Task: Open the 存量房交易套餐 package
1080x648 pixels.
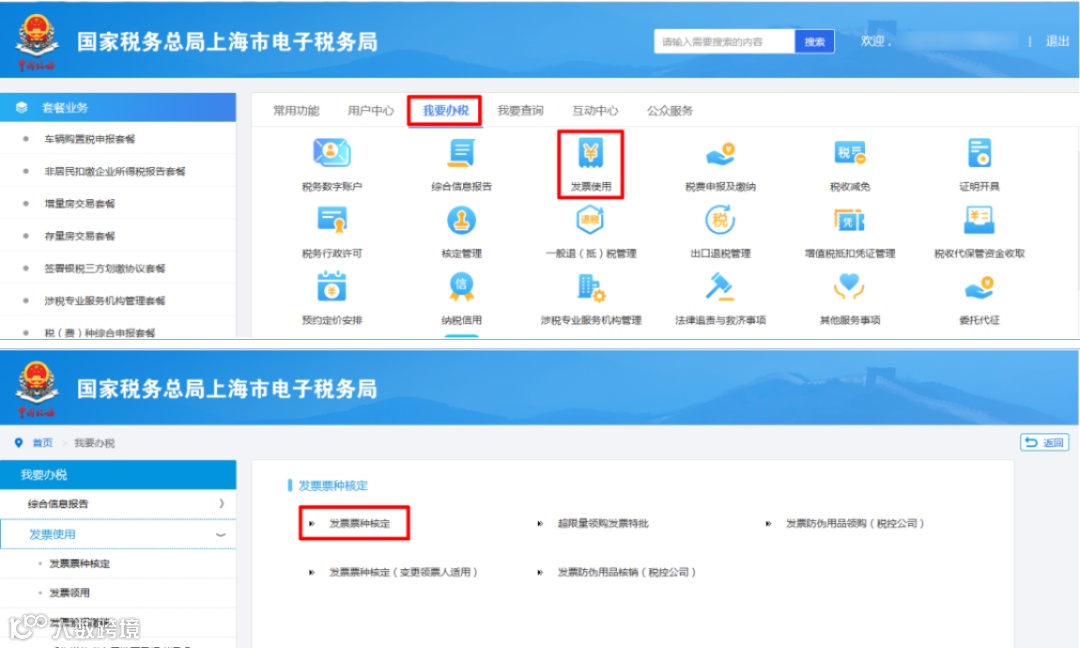Action: tap(79, 236)
